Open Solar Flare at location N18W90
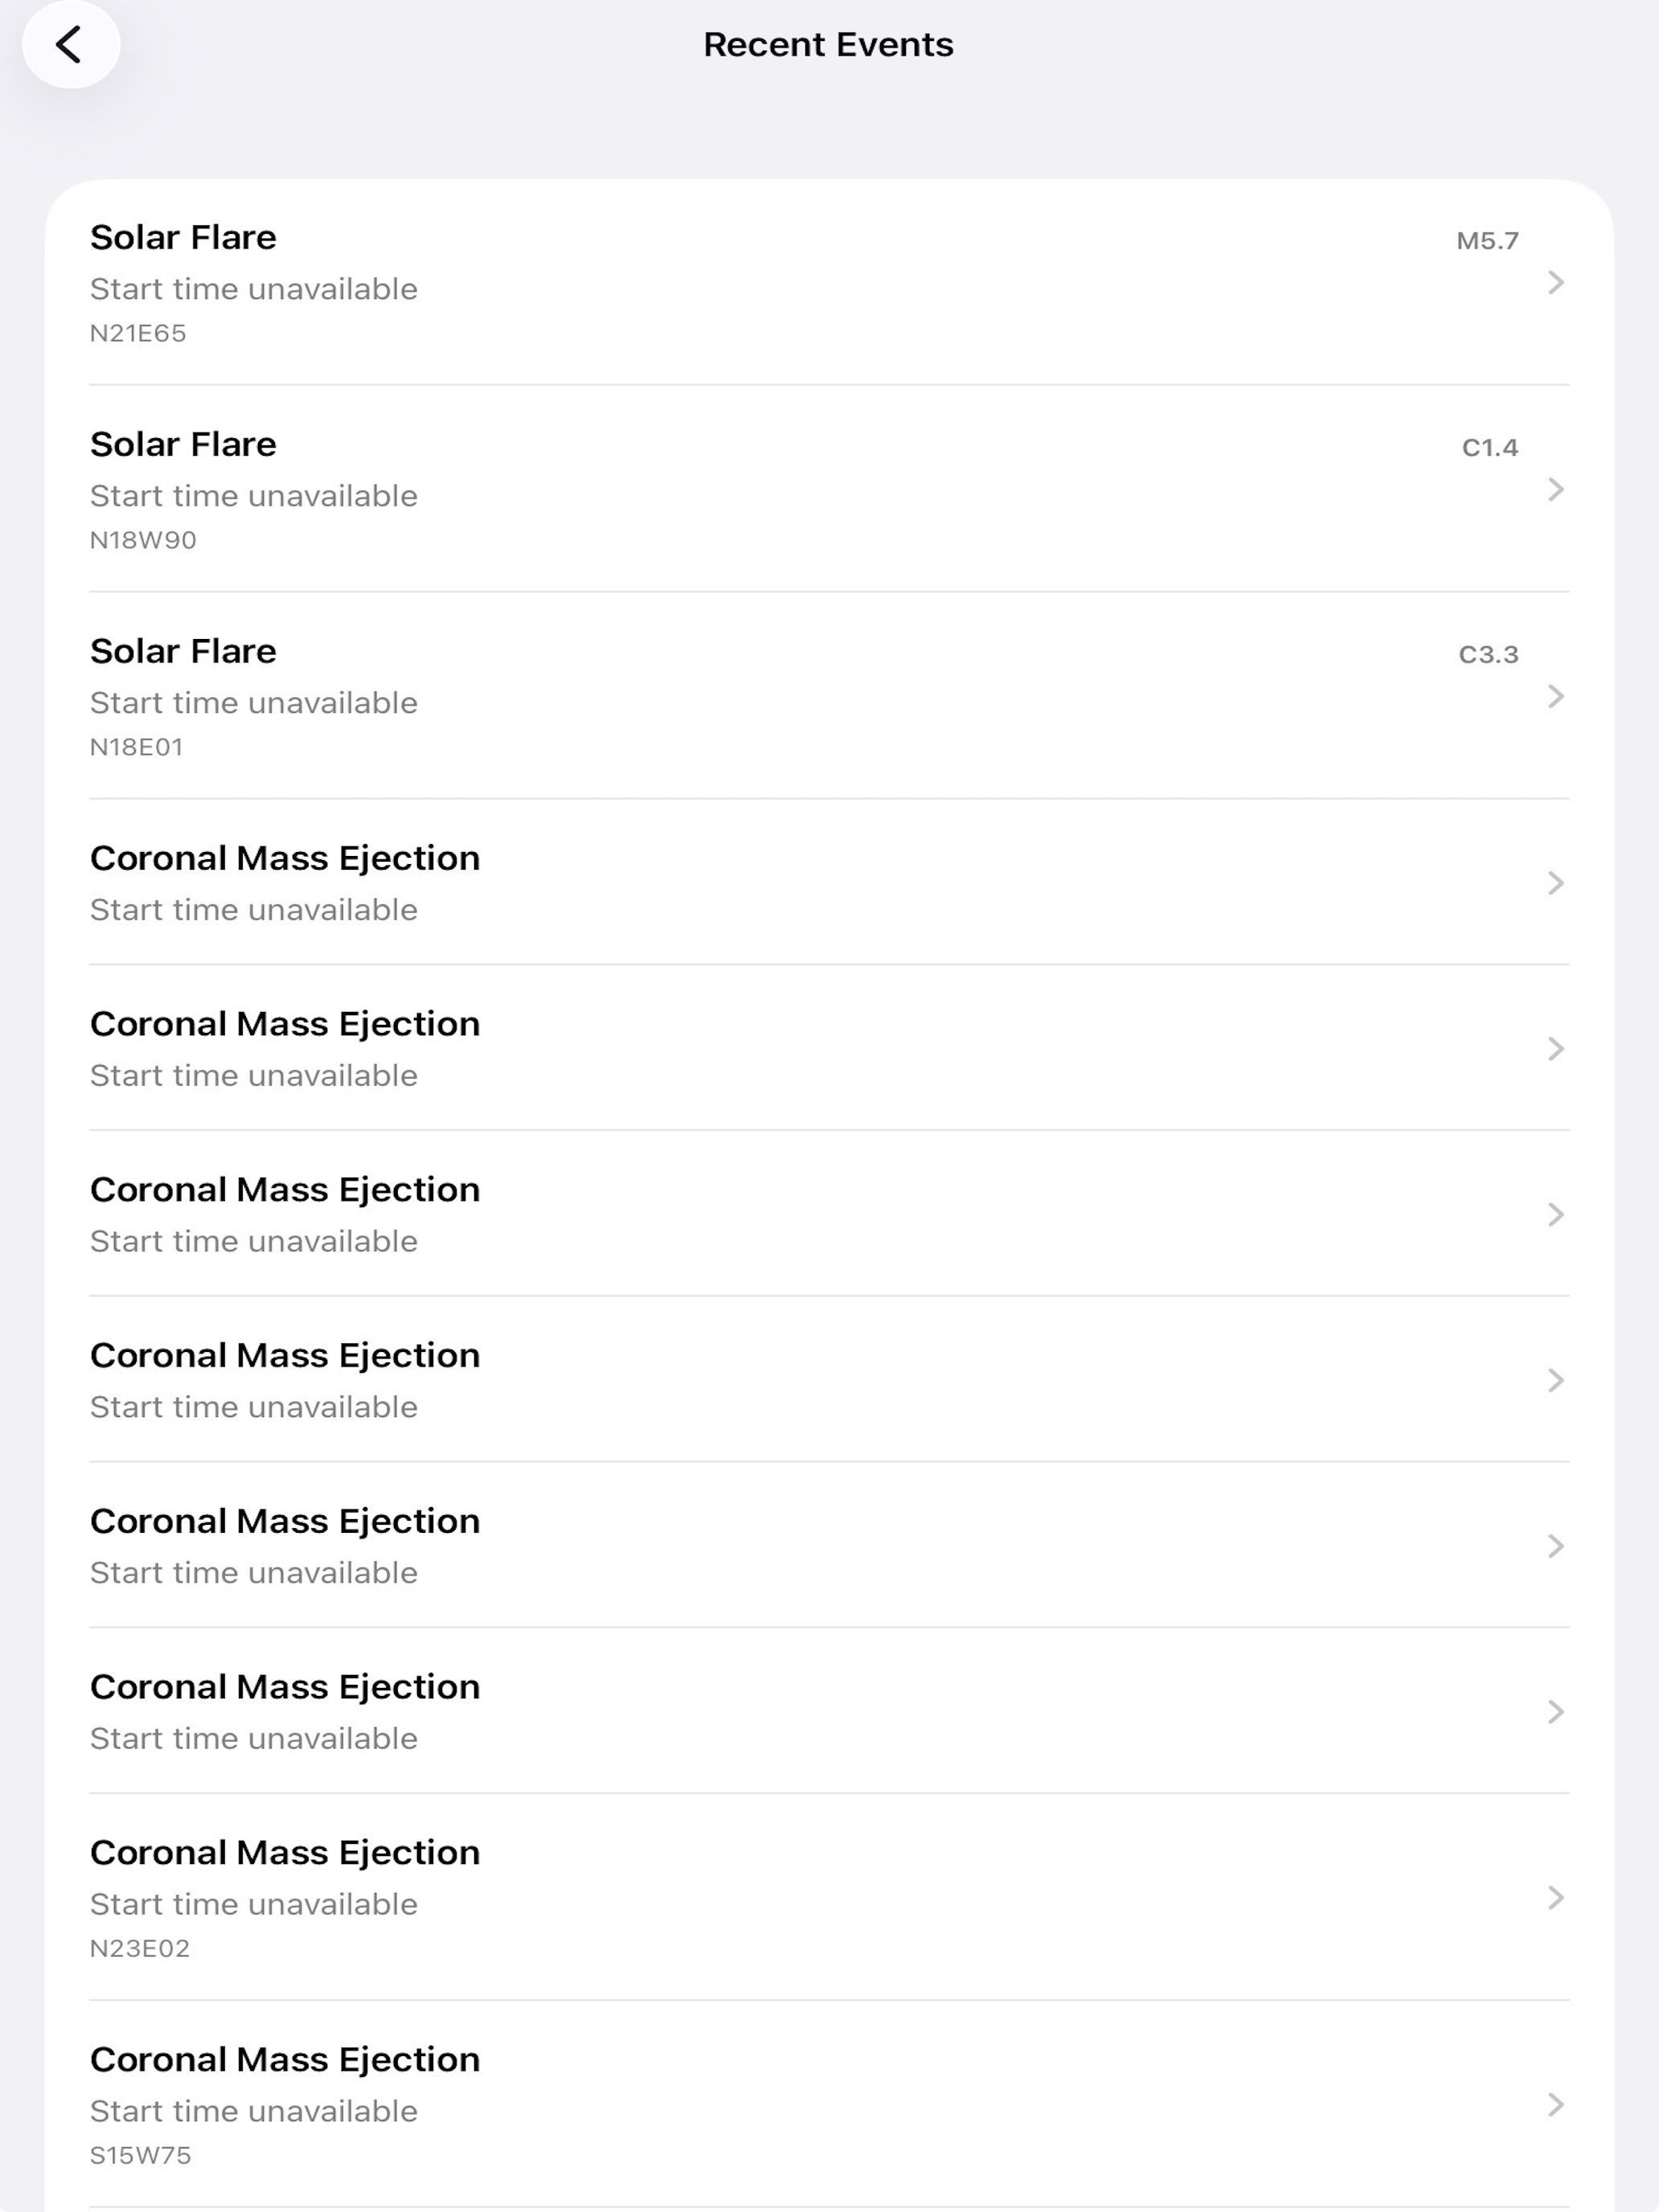The height and width of the screenshot is (2212, 1659). pyautogui.click(x=829, y=490)
